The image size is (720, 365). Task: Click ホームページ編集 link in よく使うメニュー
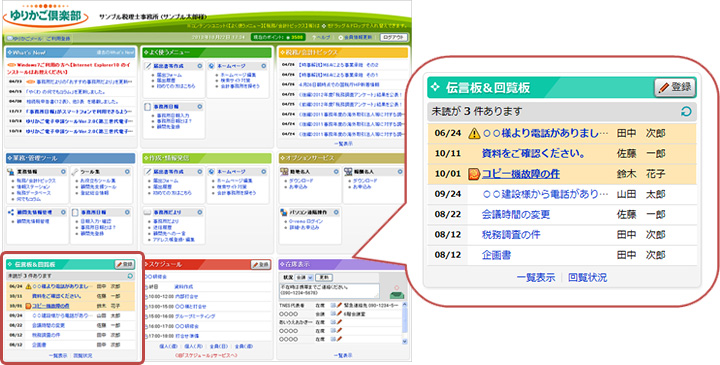pyautogui.click(x=238, y=74)
